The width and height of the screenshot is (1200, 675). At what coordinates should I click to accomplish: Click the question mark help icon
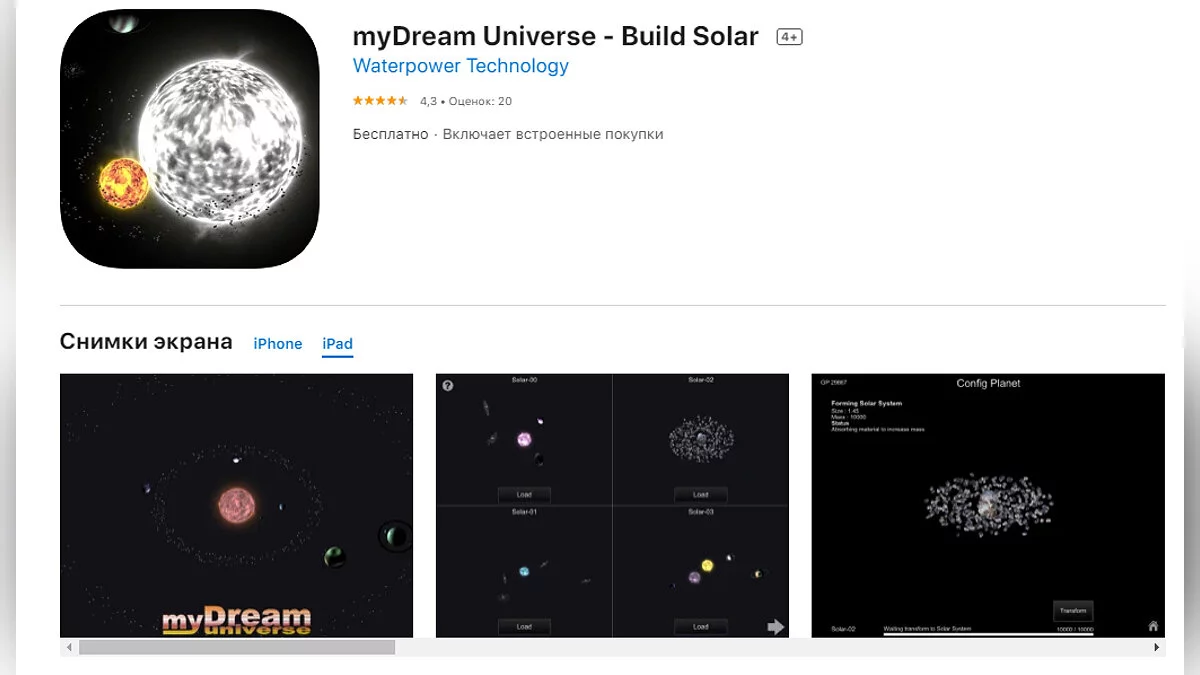coord(448,385)
